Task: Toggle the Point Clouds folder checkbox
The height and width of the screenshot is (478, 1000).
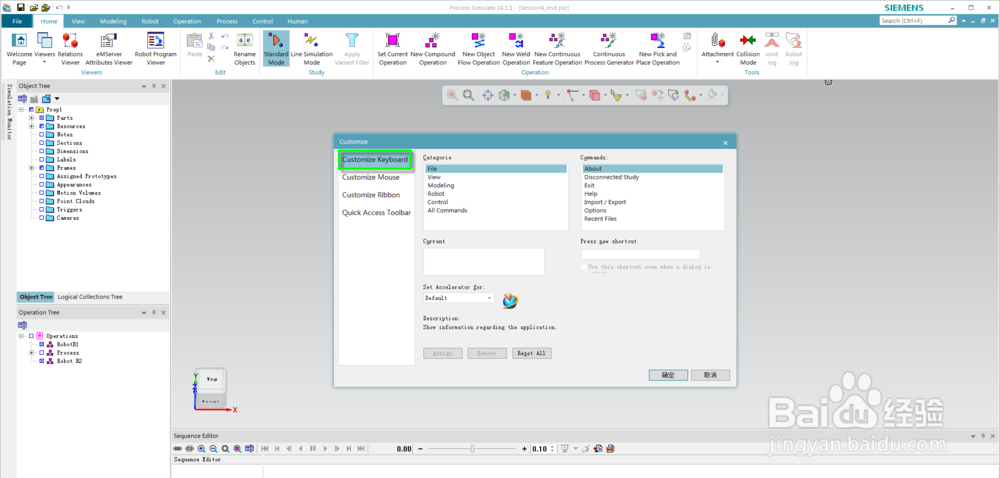Action: (42, 201)
